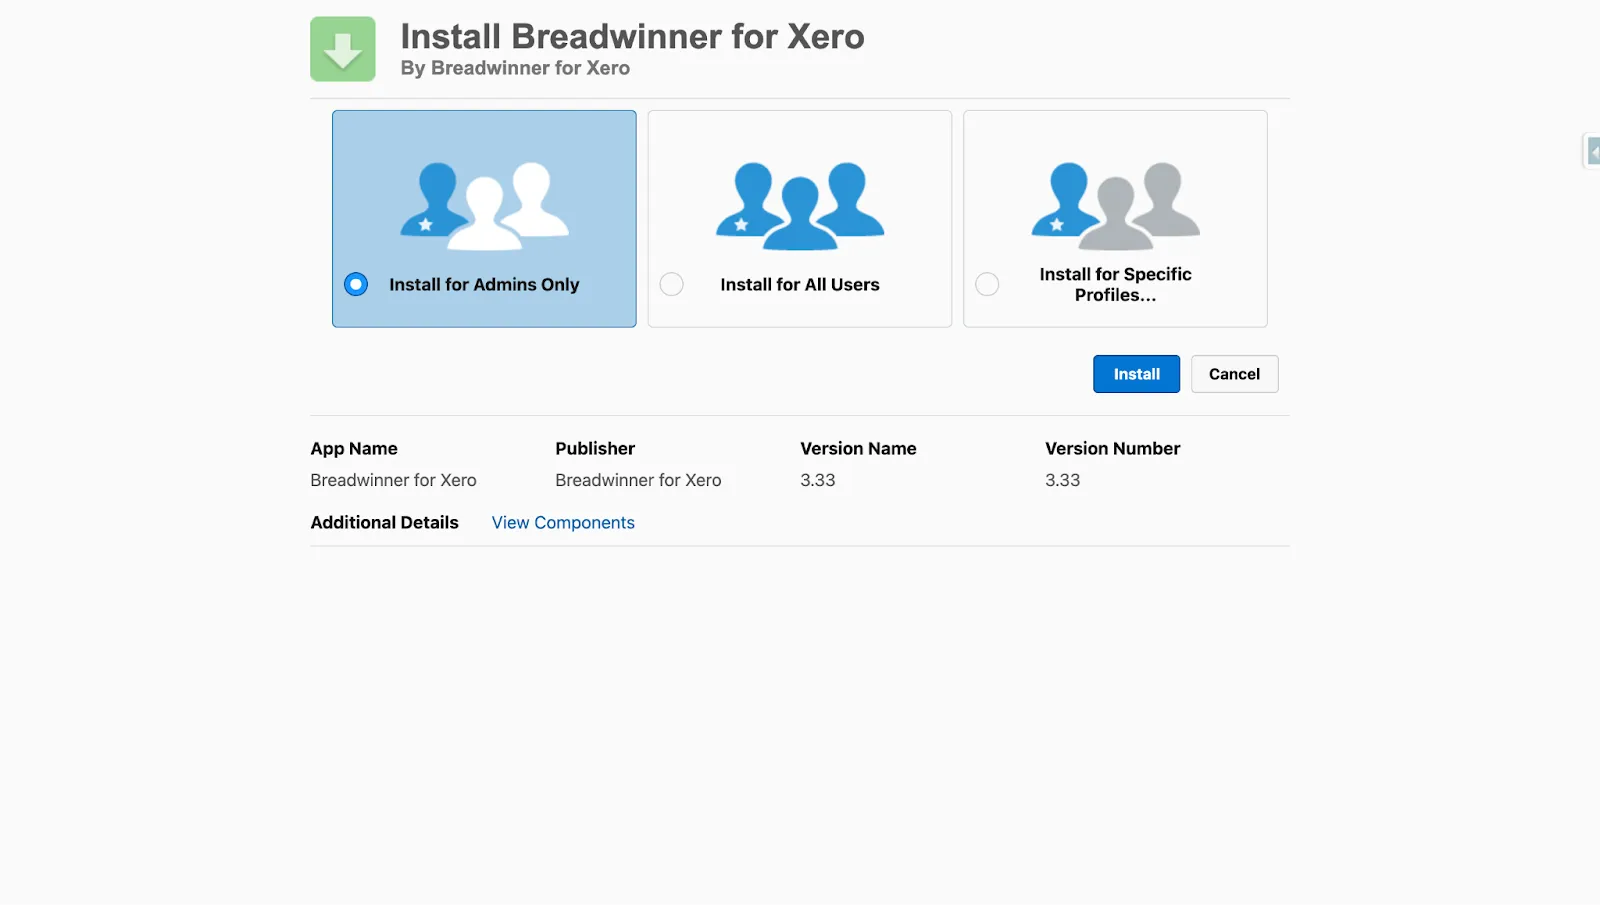Click the 'By Breadwinner for Xero' subtitle
This screenshot has height=905, width=1600.
[515, 68]
